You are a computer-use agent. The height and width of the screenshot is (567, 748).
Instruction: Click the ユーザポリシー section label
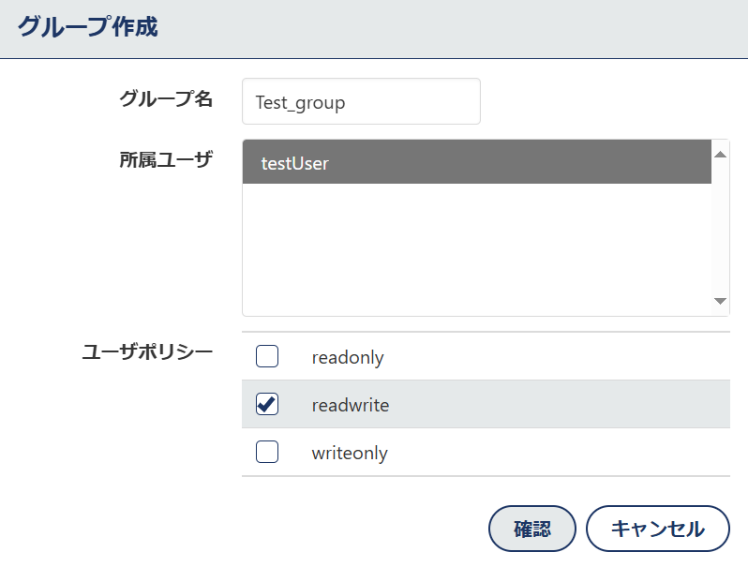pyautogui.click(x=147, y=352)
